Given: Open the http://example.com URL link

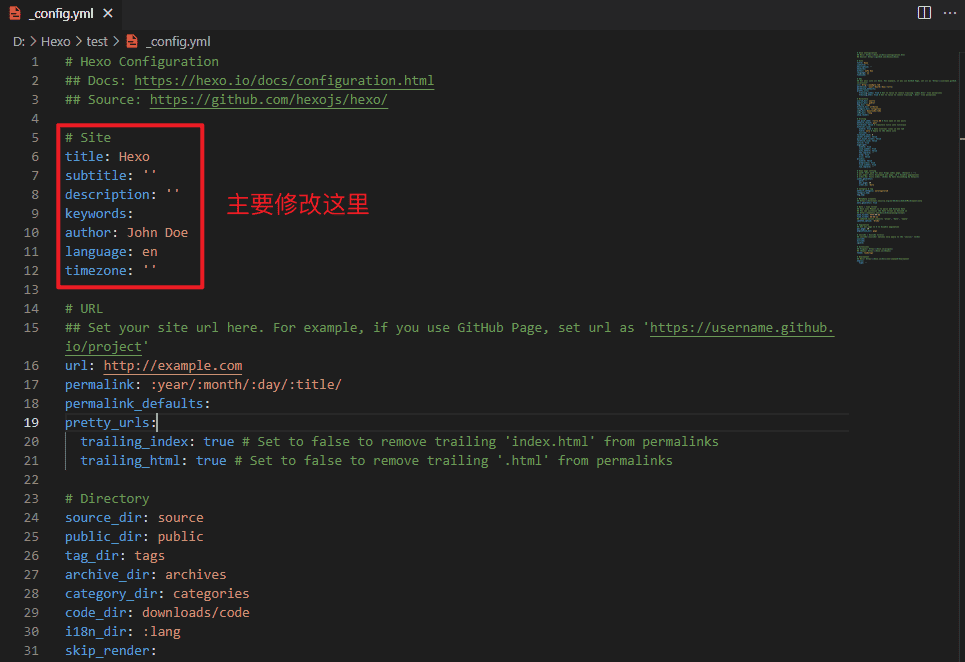Looking at the screenshot, I should (x=172, y=365).
